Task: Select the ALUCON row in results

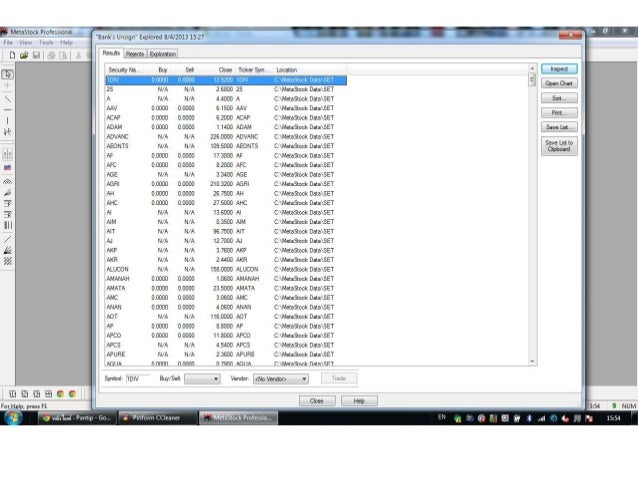Action: point(226,269)
